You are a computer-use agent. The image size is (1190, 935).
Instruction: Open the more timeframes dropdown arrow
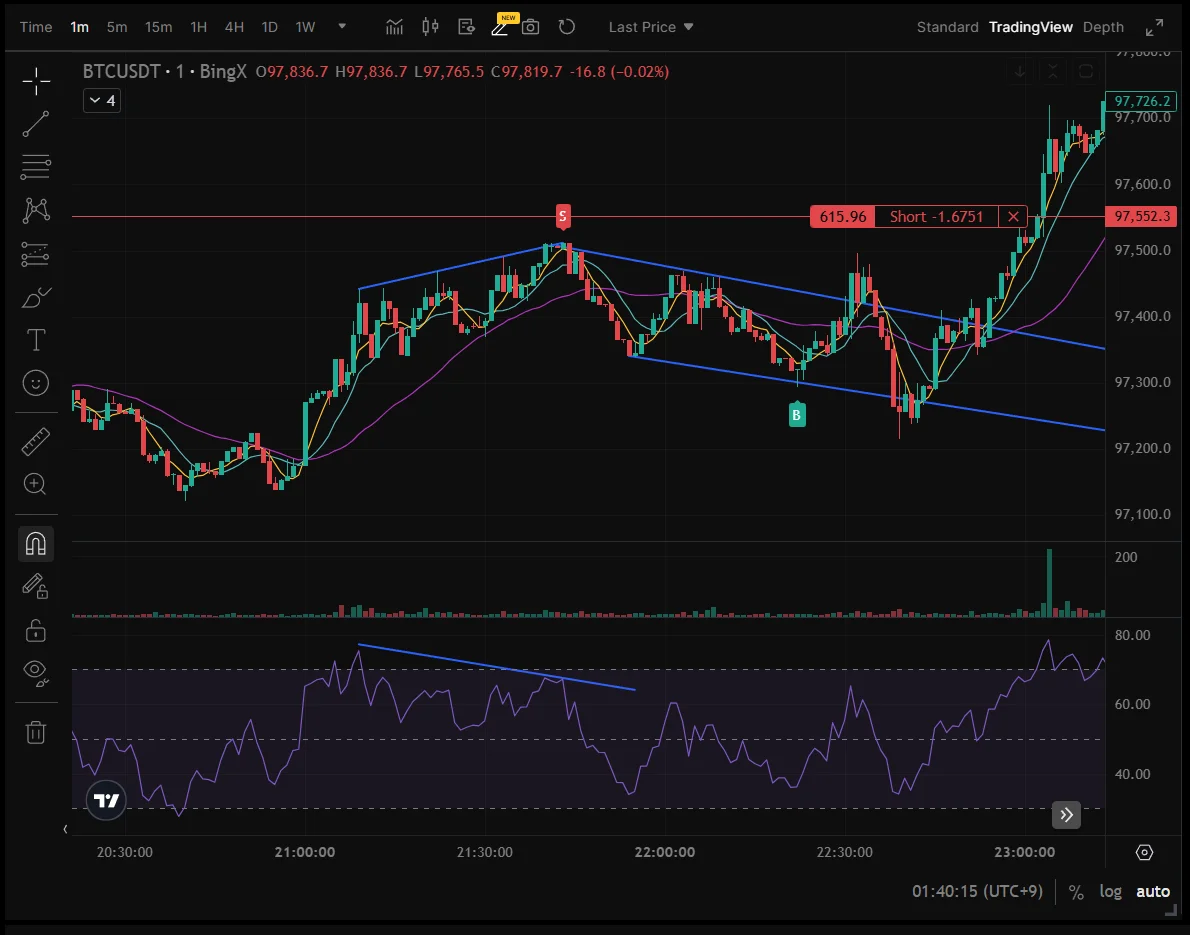[342, 27]
